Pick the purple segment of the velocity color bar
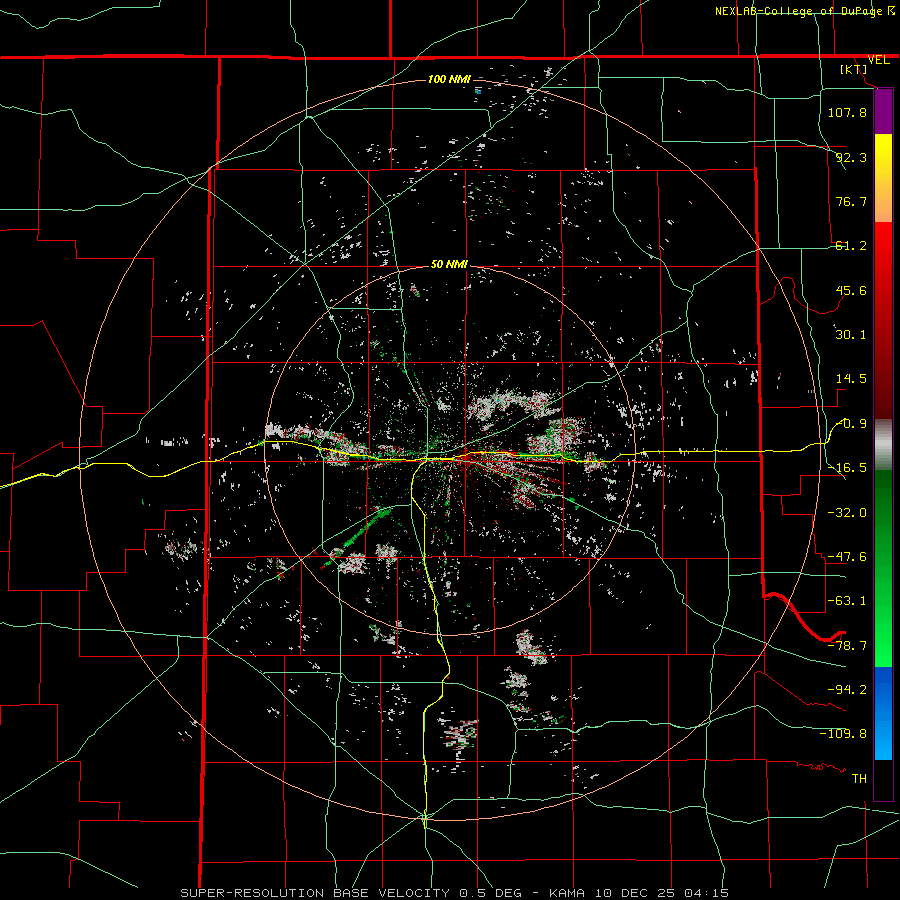 (883, 111)
